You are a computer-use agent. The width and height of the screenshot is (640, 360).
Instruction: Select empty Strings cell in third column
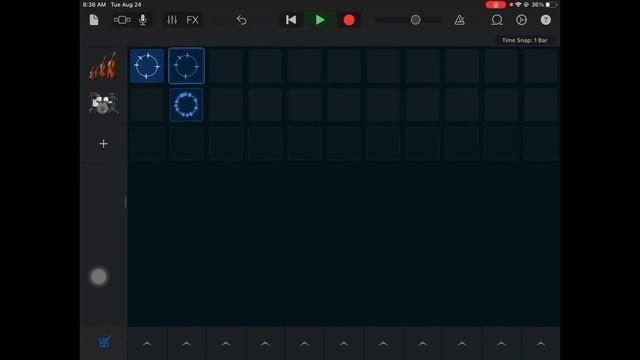[226, 66]
